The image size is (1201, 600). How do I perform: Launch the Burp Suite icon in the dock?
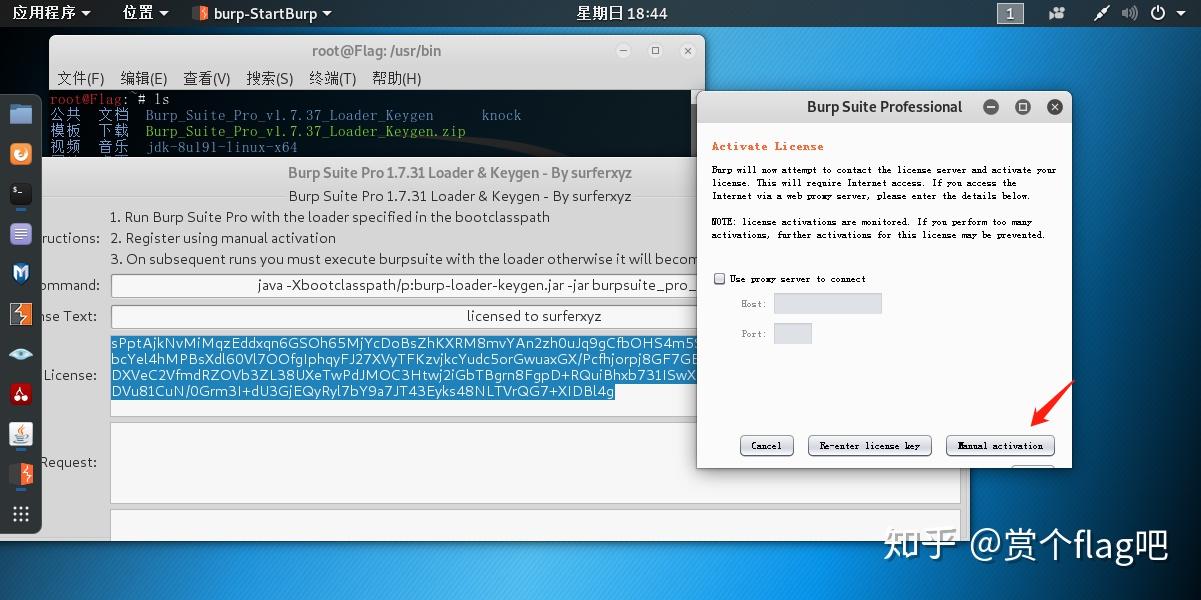[21, 314]
